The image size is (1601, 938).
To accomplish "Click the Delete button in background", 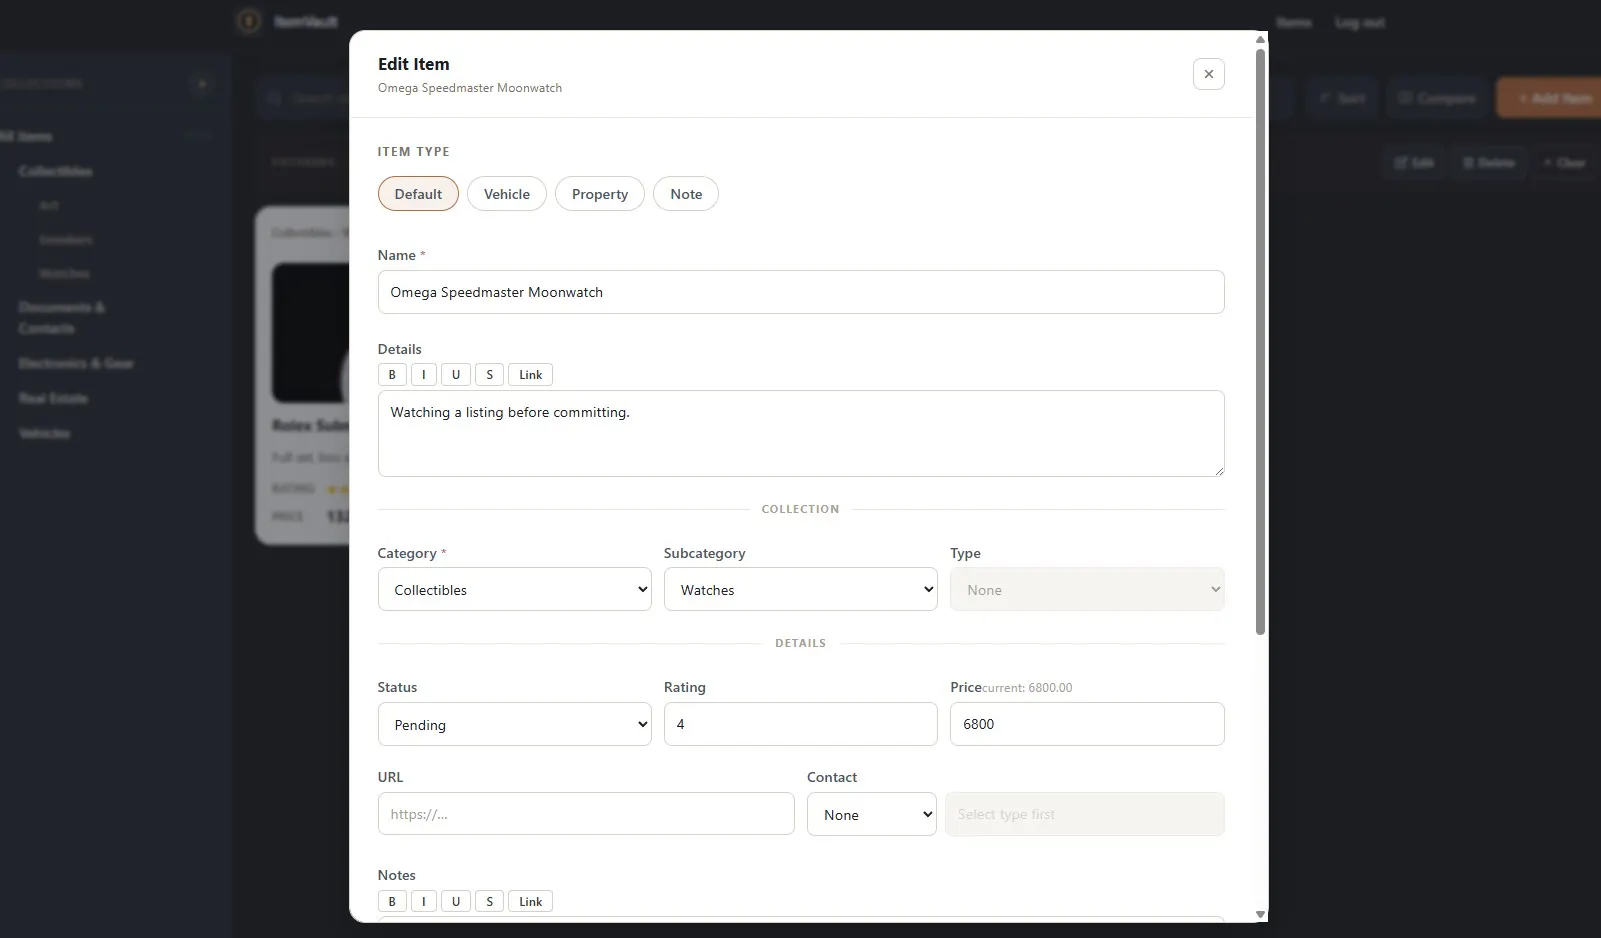I will click(1488, 162).
